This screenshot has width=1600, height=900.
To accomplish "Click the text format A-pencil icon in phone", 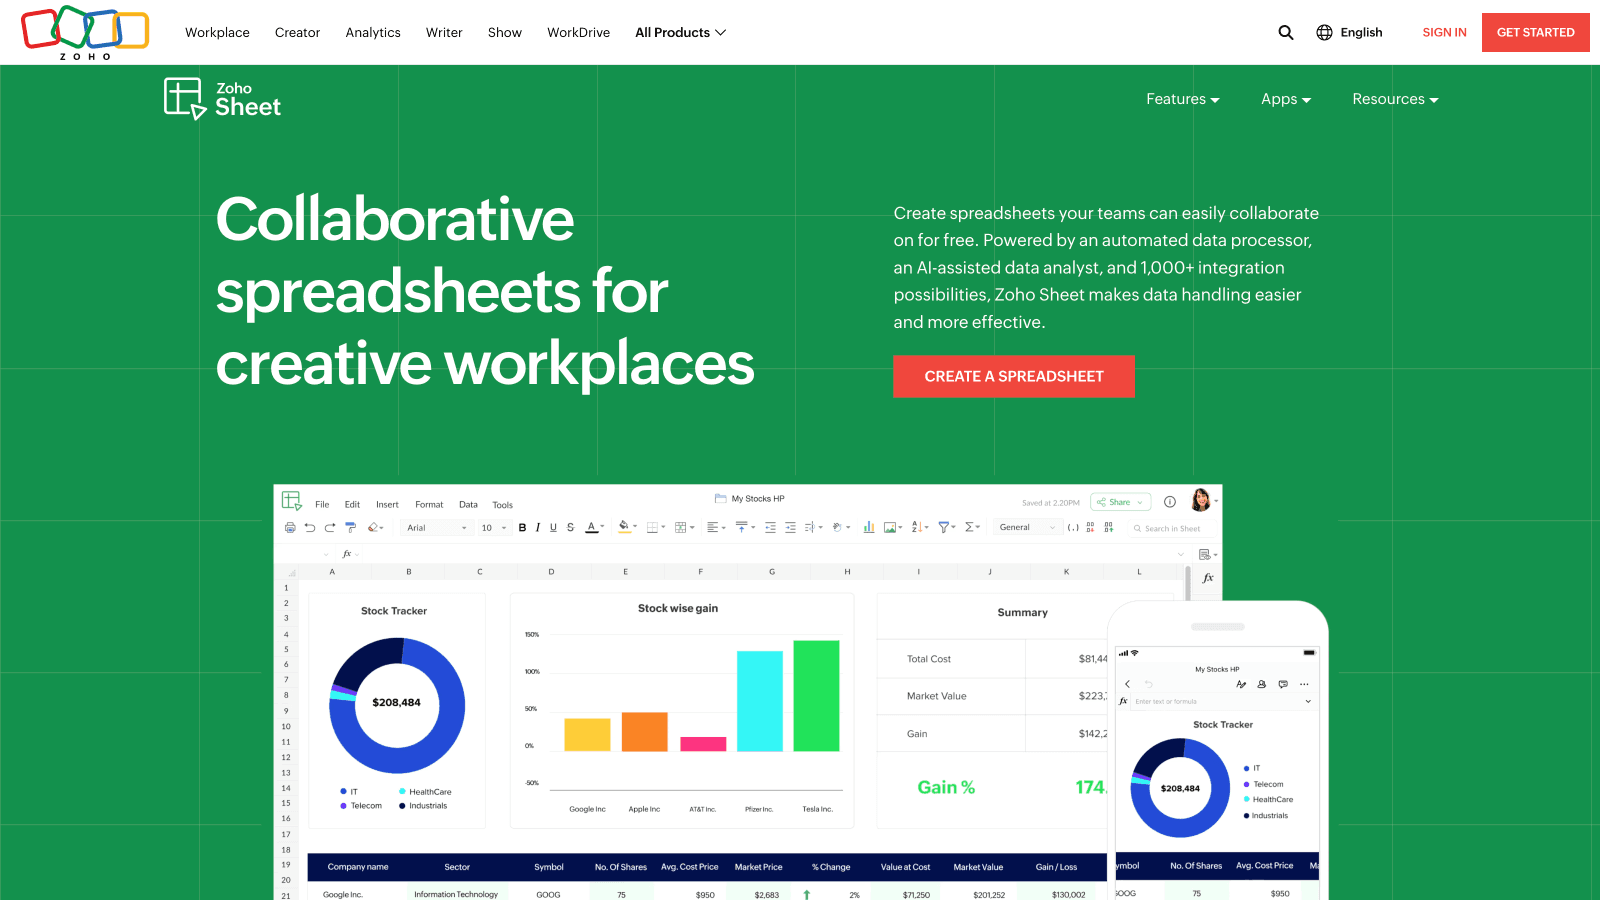I will (1241, 684).
